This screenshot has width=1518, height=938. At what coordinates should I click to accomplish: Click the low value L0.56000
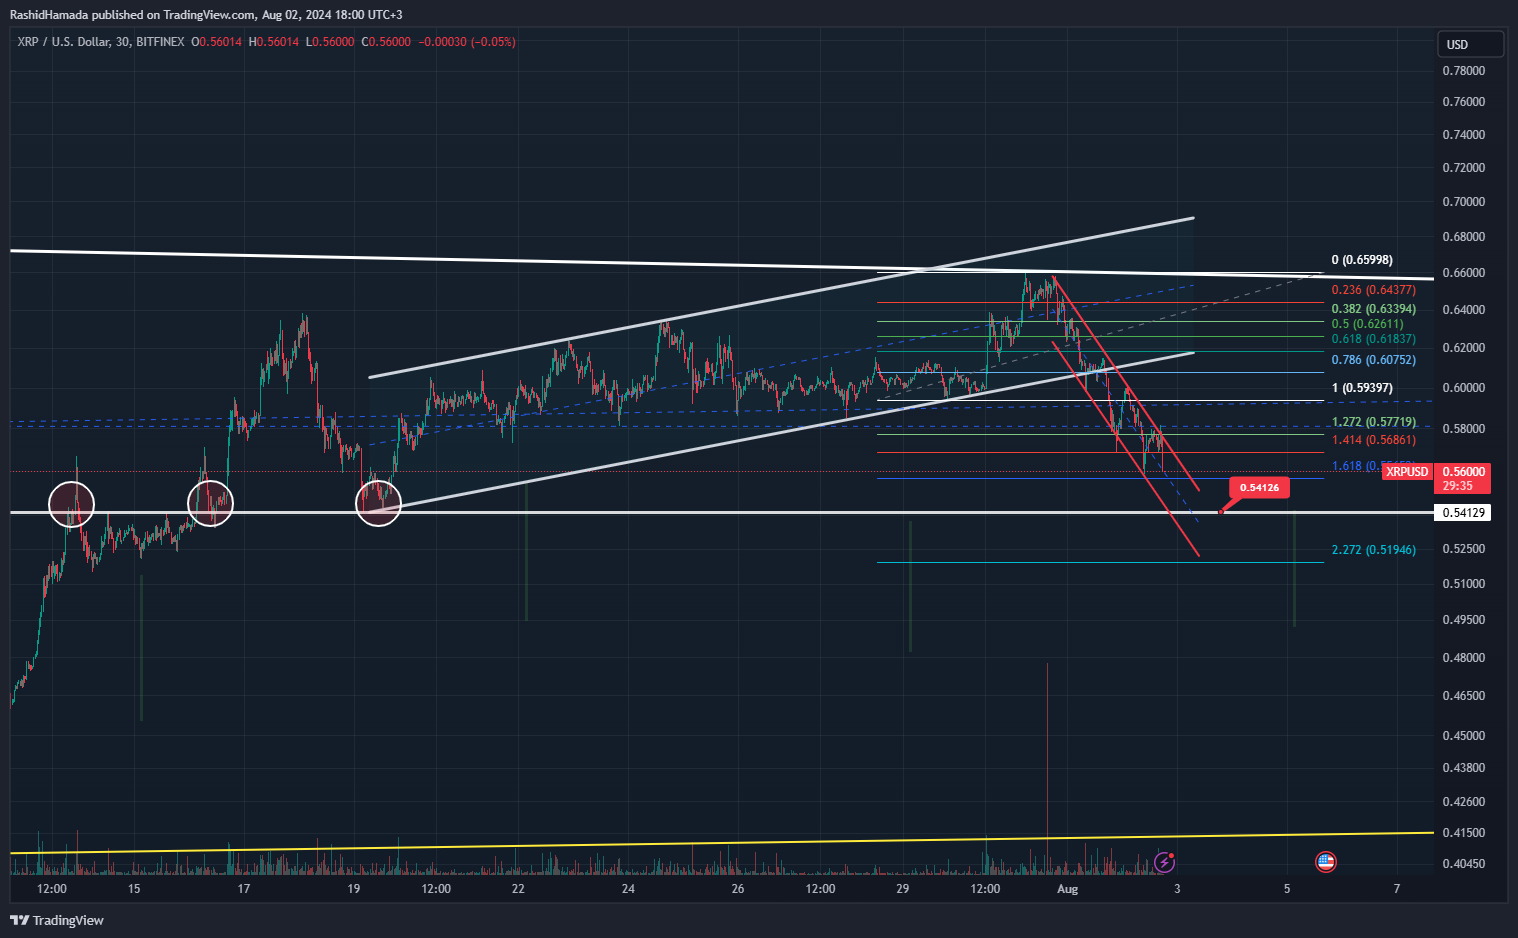point(330,42)
